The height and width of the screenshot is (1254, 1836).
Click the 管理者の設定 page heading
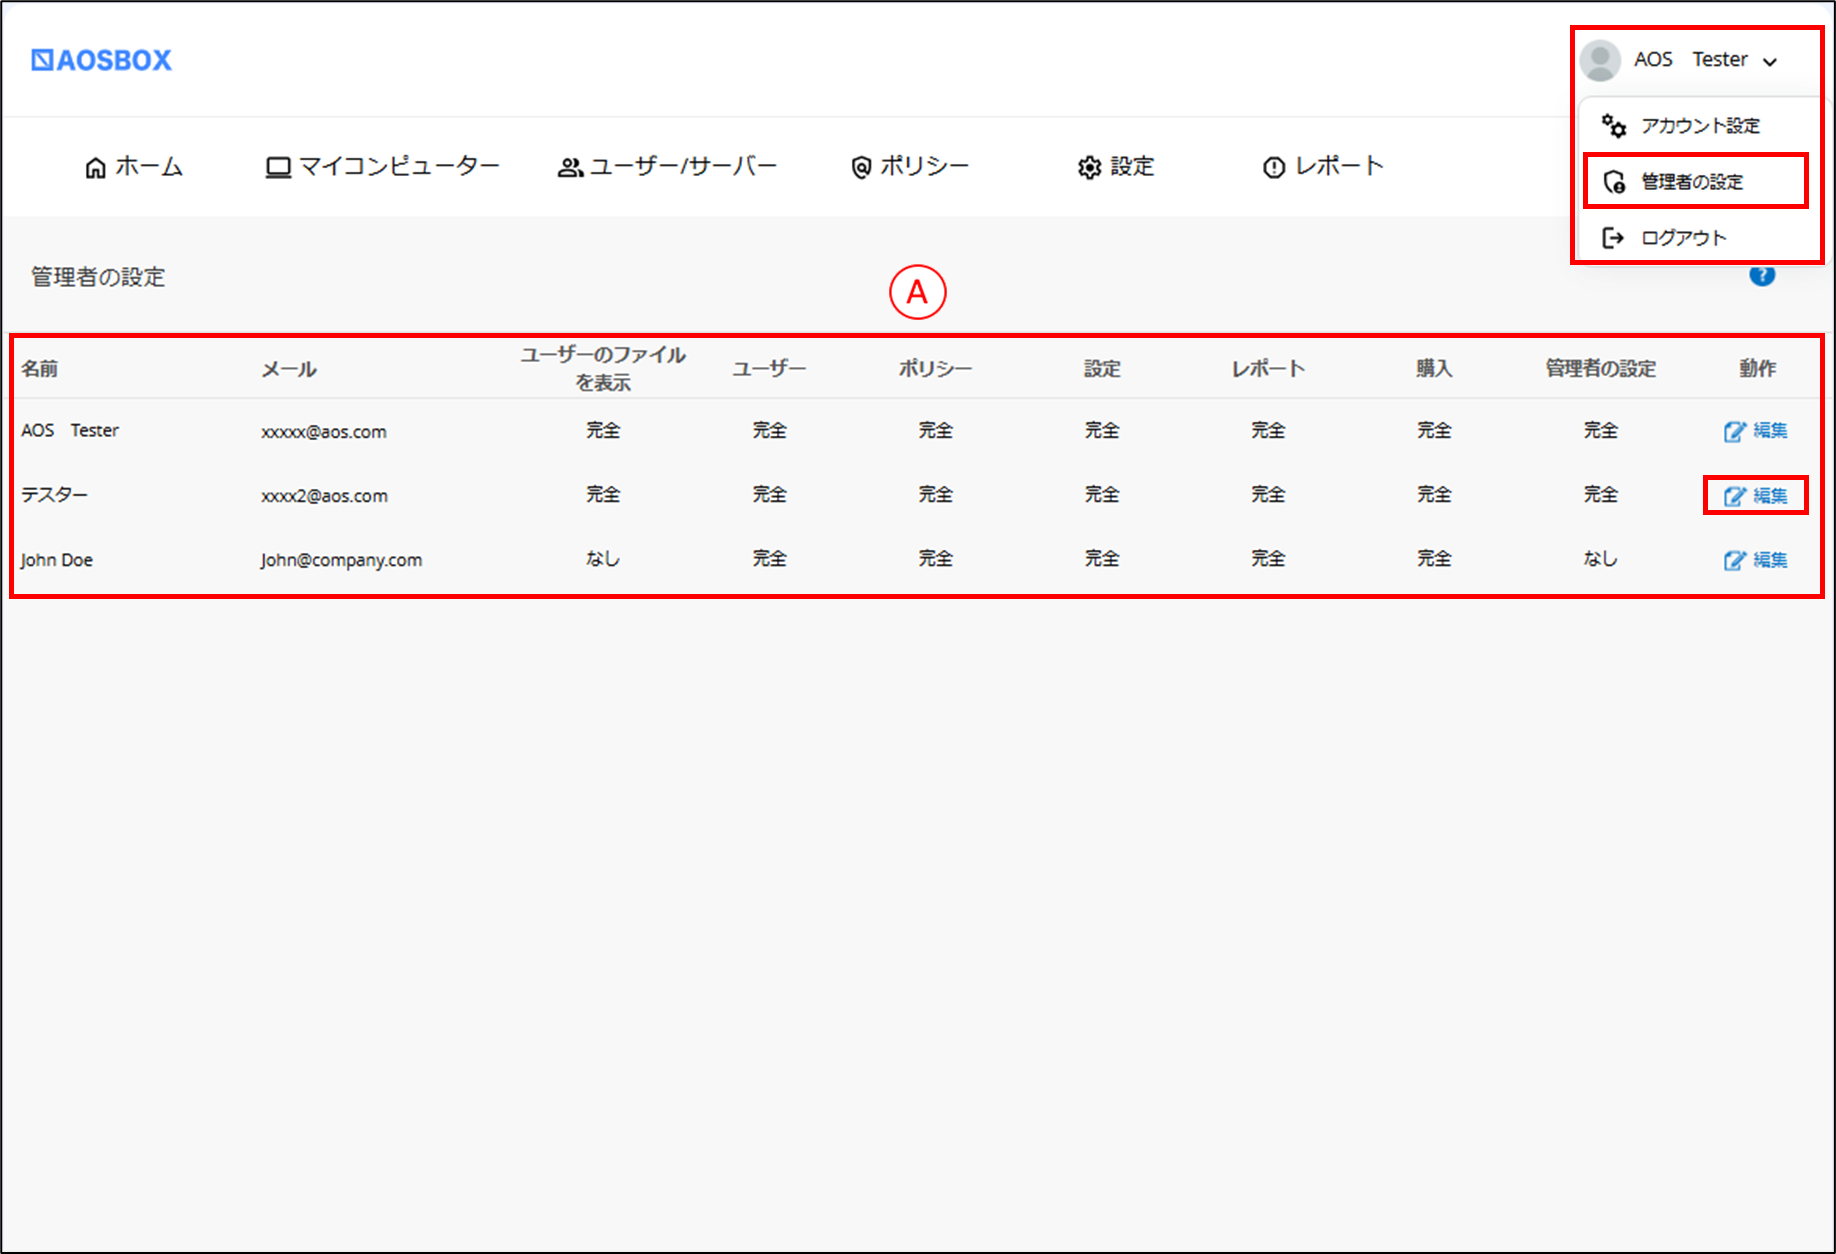pyautogui.click(x=98, y=276)
